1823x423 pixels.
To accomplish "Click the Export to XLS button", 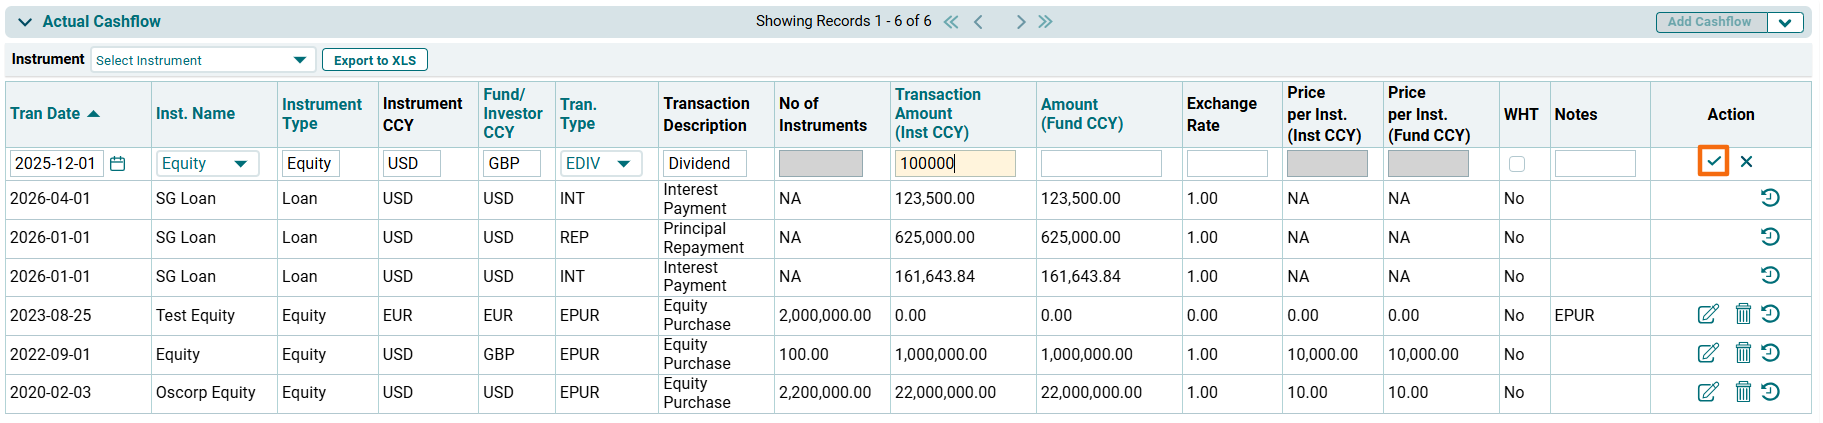I will click(374, 60).
